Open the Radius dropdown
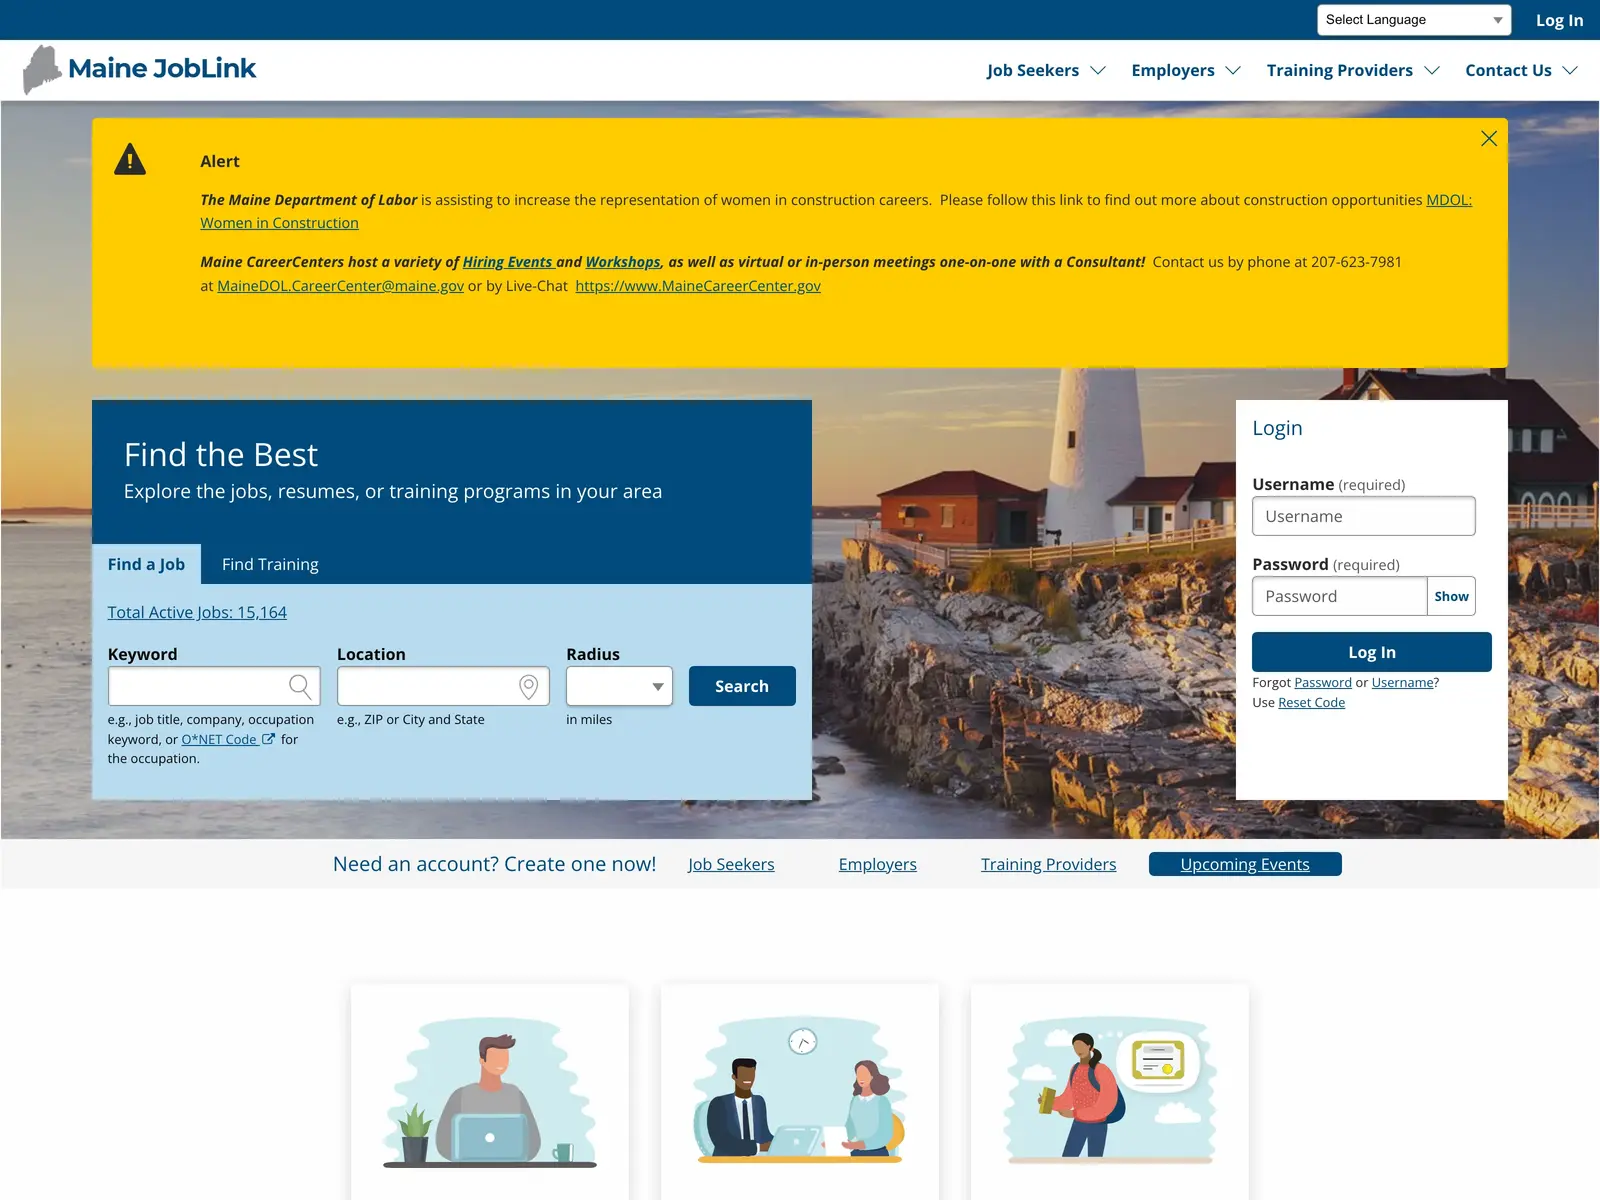The width and height of the screenshot is (1600, 1200). 619,686
